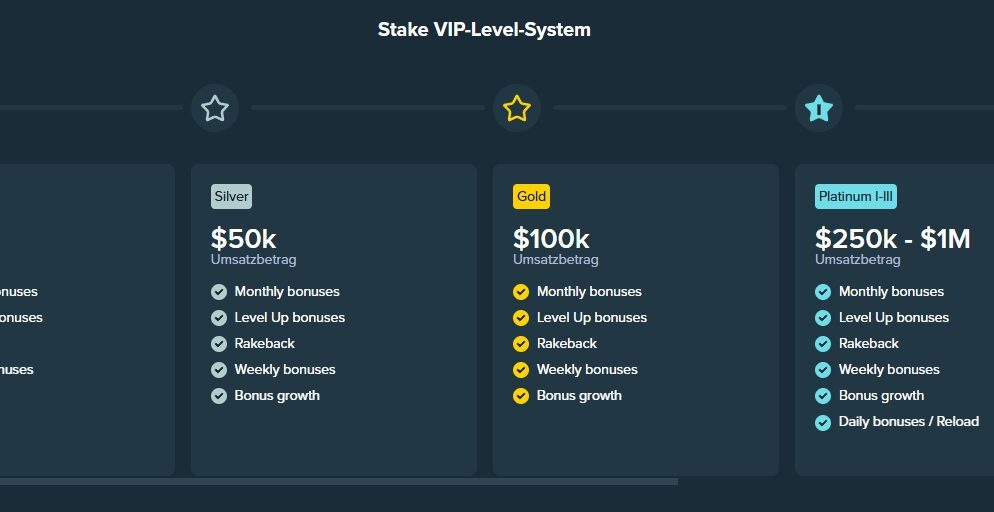Click the Stake VIP-Level-System title
The image size is (994, 512).
484,30
